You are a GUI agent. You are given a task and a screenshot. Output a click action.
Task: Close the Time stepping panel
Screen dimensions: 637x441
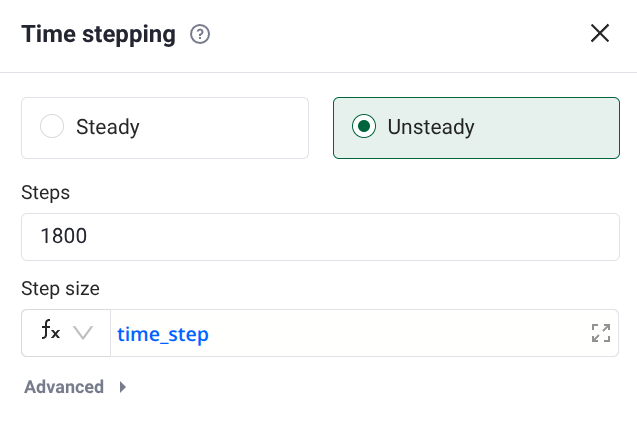pos(600,33)
